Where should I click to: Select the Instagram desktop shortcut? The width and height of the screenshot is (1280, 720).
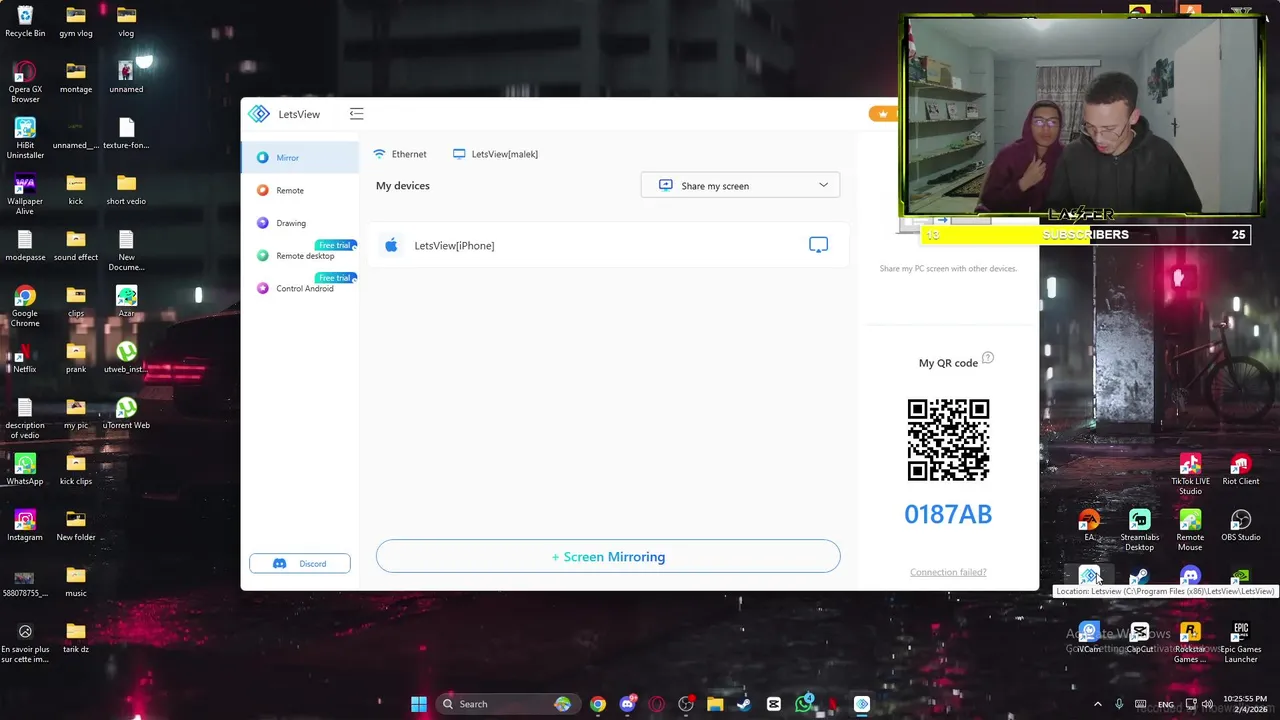pyautogui.click(x=25, y=526)
